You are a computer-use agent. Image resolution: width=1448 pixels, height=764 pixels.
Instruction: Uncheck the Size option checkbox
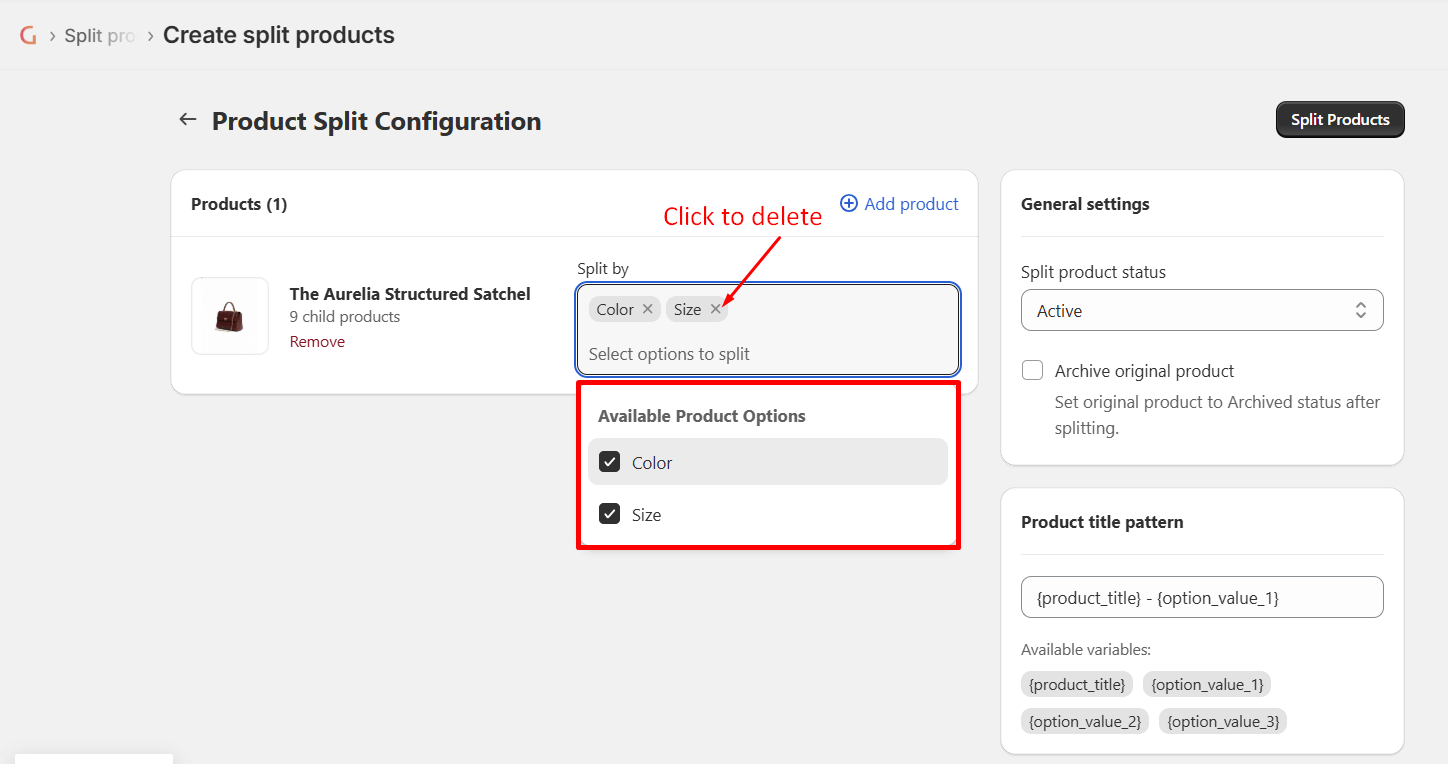[x=609, y=514]
